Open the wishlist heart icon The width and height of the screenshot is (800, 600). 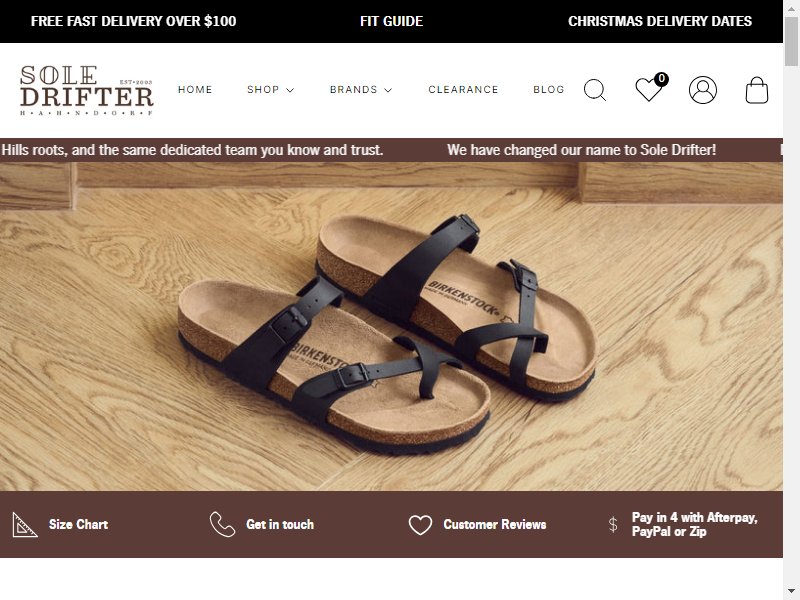[651, 88]
